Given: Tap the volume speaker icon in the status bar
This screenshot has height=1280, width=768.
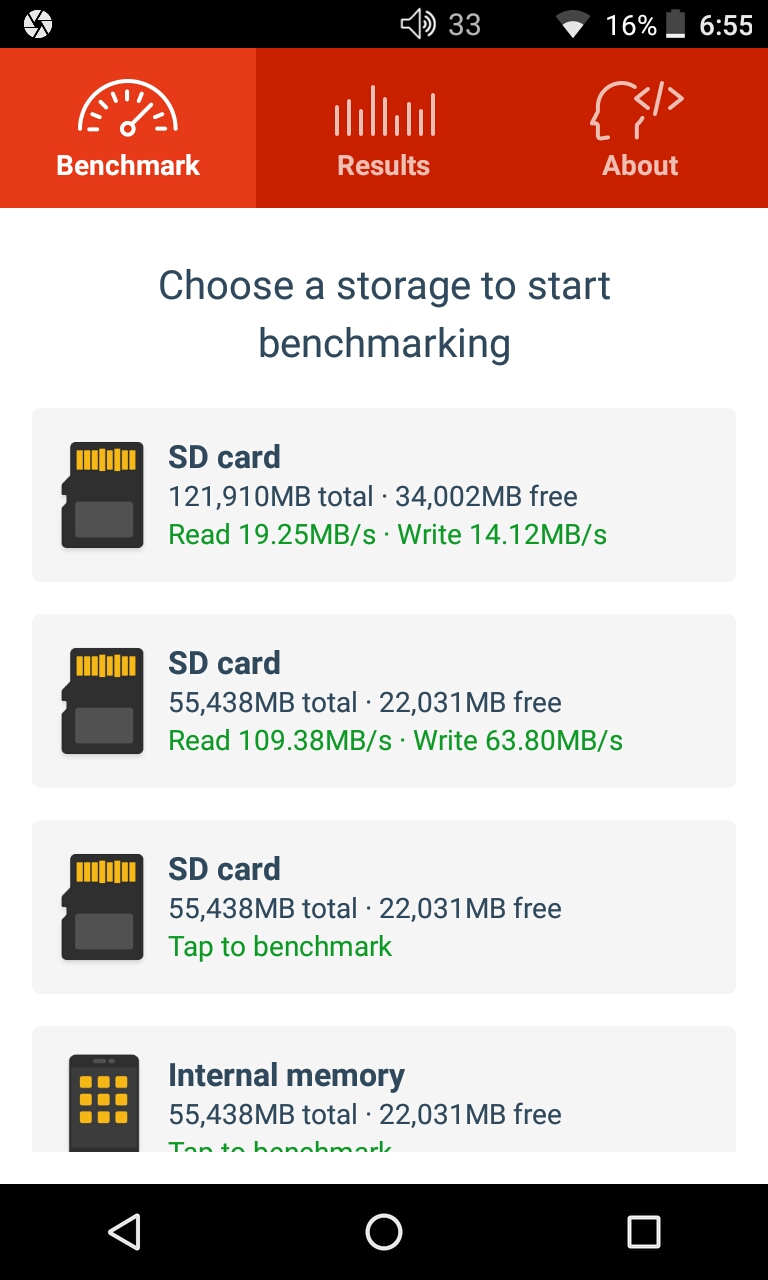Looking at the screenshot, I should coord(418,24).
